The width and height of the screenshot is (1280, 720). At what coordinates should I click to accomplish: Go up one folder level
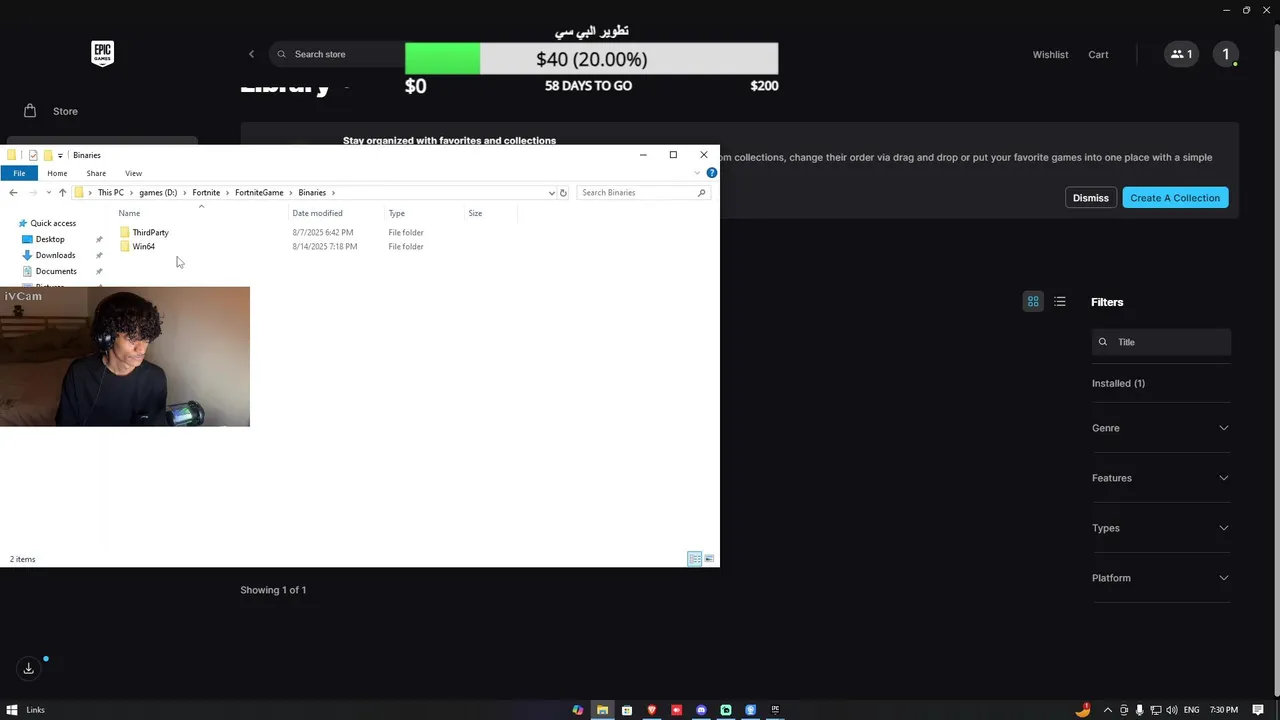coord(62,192)
